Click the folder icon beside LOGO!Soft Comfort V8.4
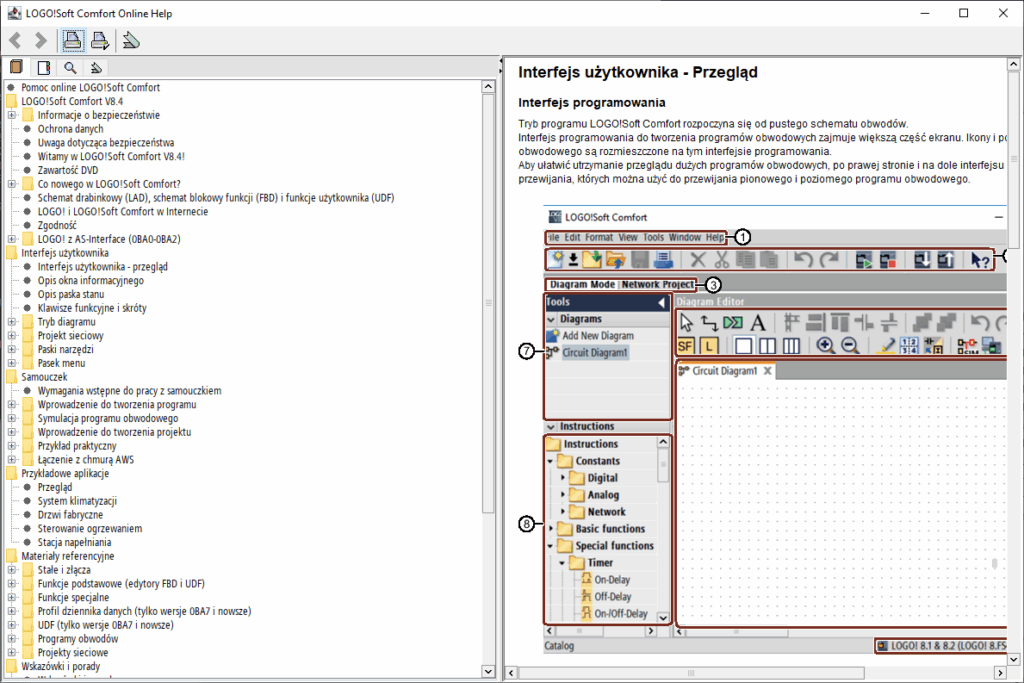 pos(11,101)
